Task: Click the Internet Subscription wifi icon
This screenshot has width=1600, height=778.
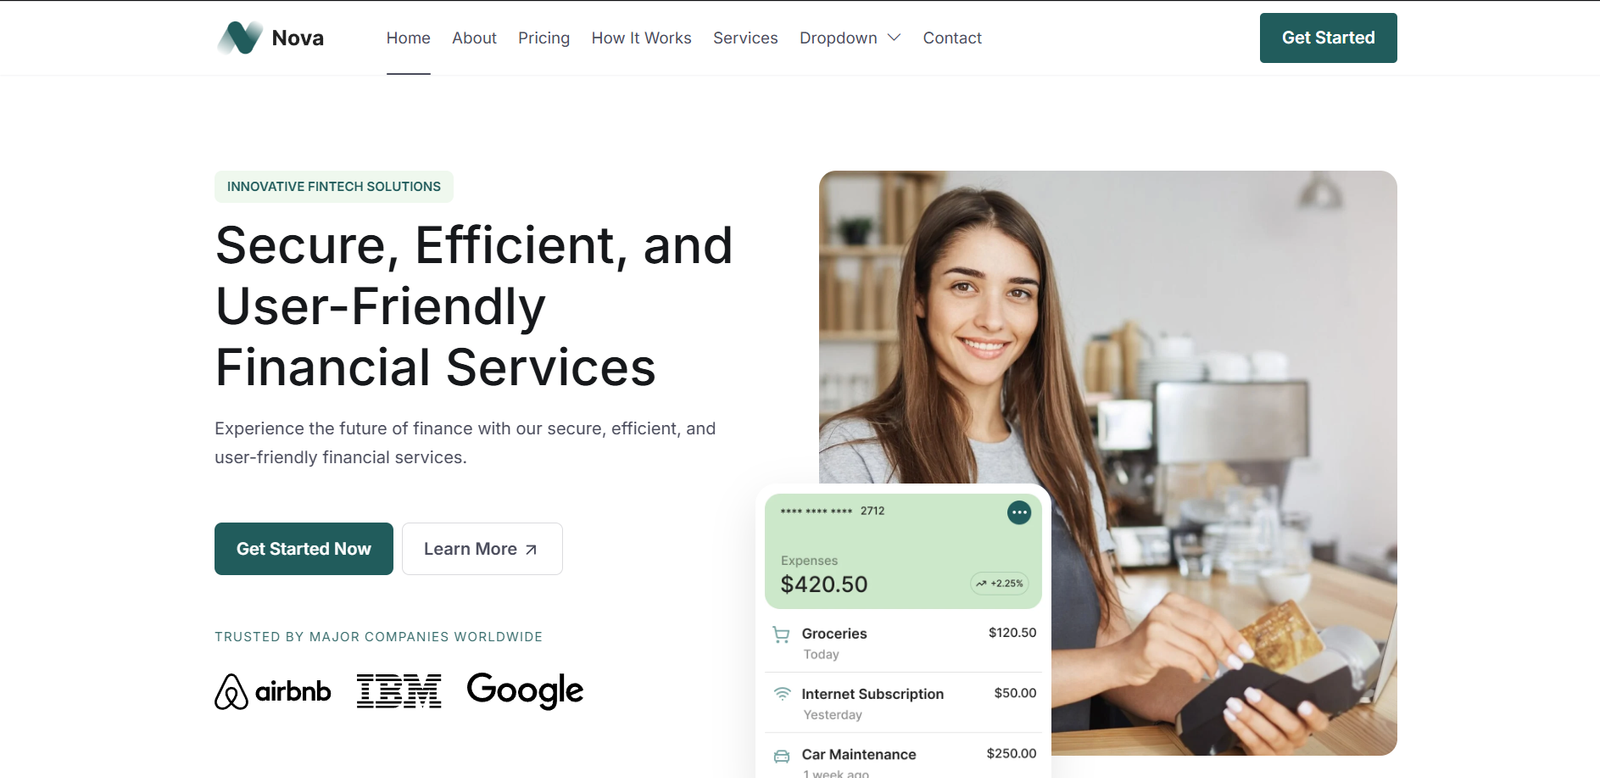Action: click(x=782, y=694)
